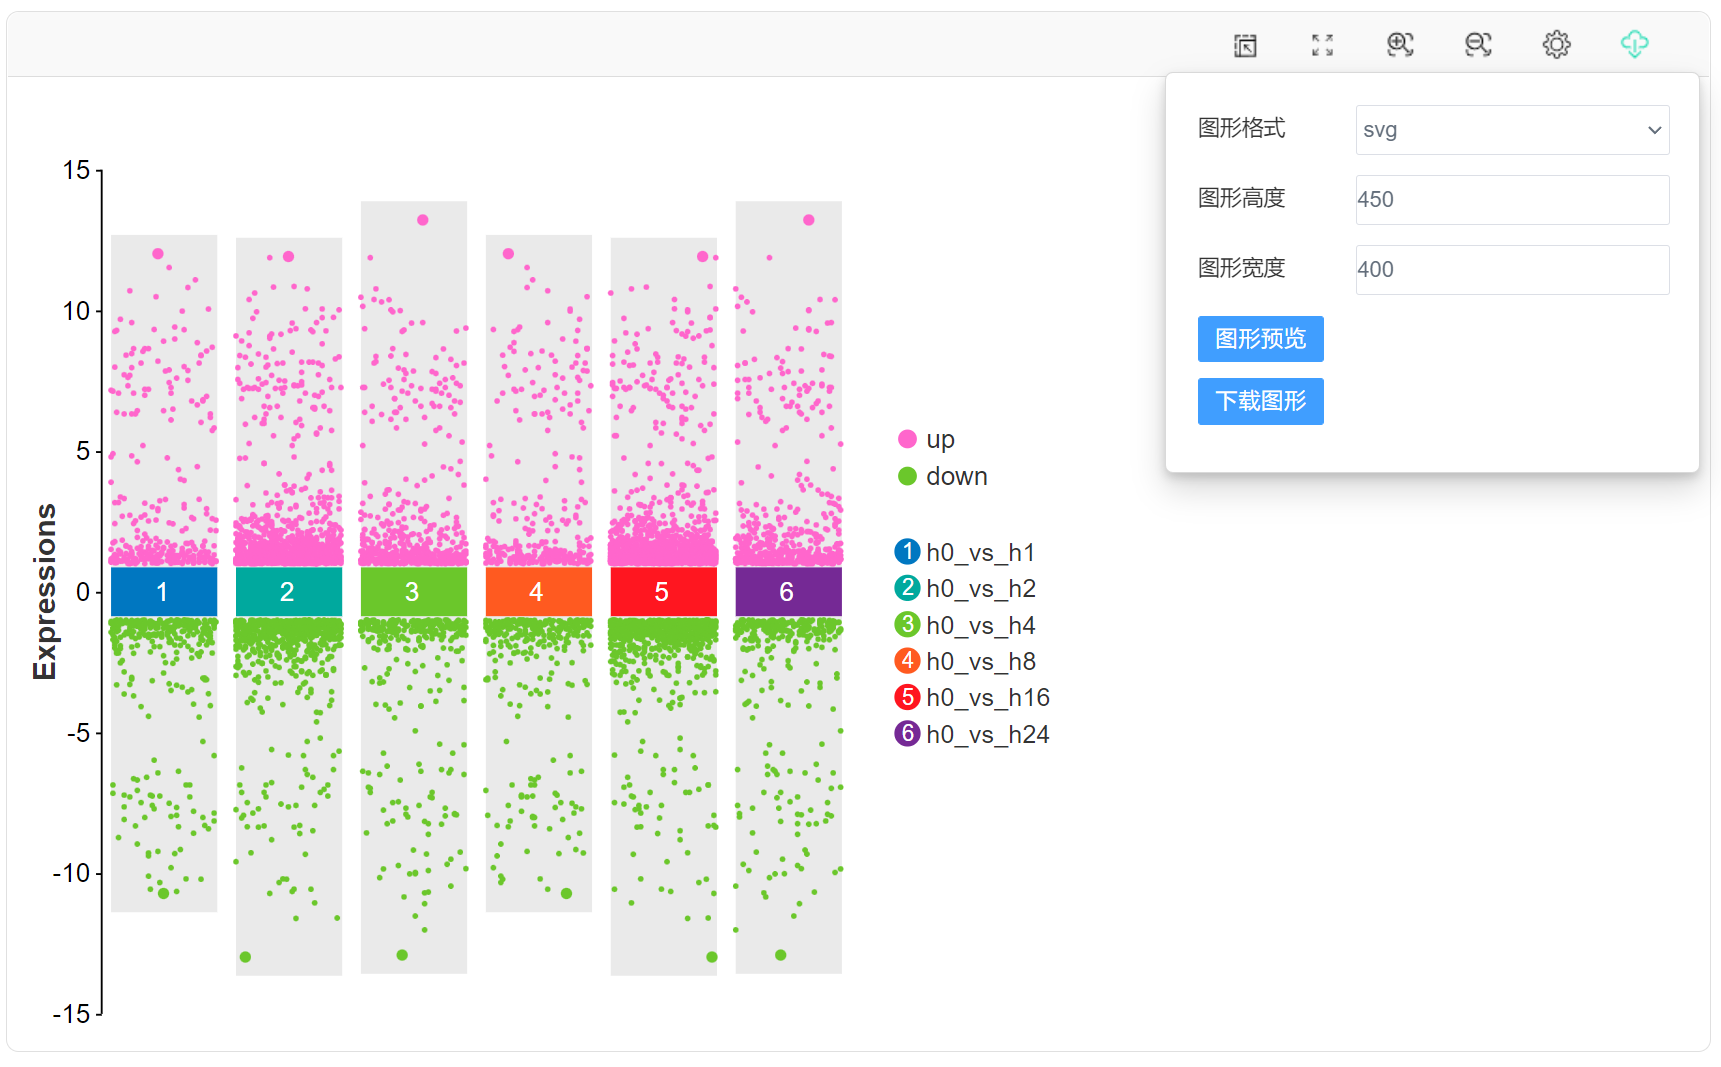Image resolution: width=1721 pixels, height=1067 pixels.
Task: Open chart settings gear icon
Action: 1556,45
